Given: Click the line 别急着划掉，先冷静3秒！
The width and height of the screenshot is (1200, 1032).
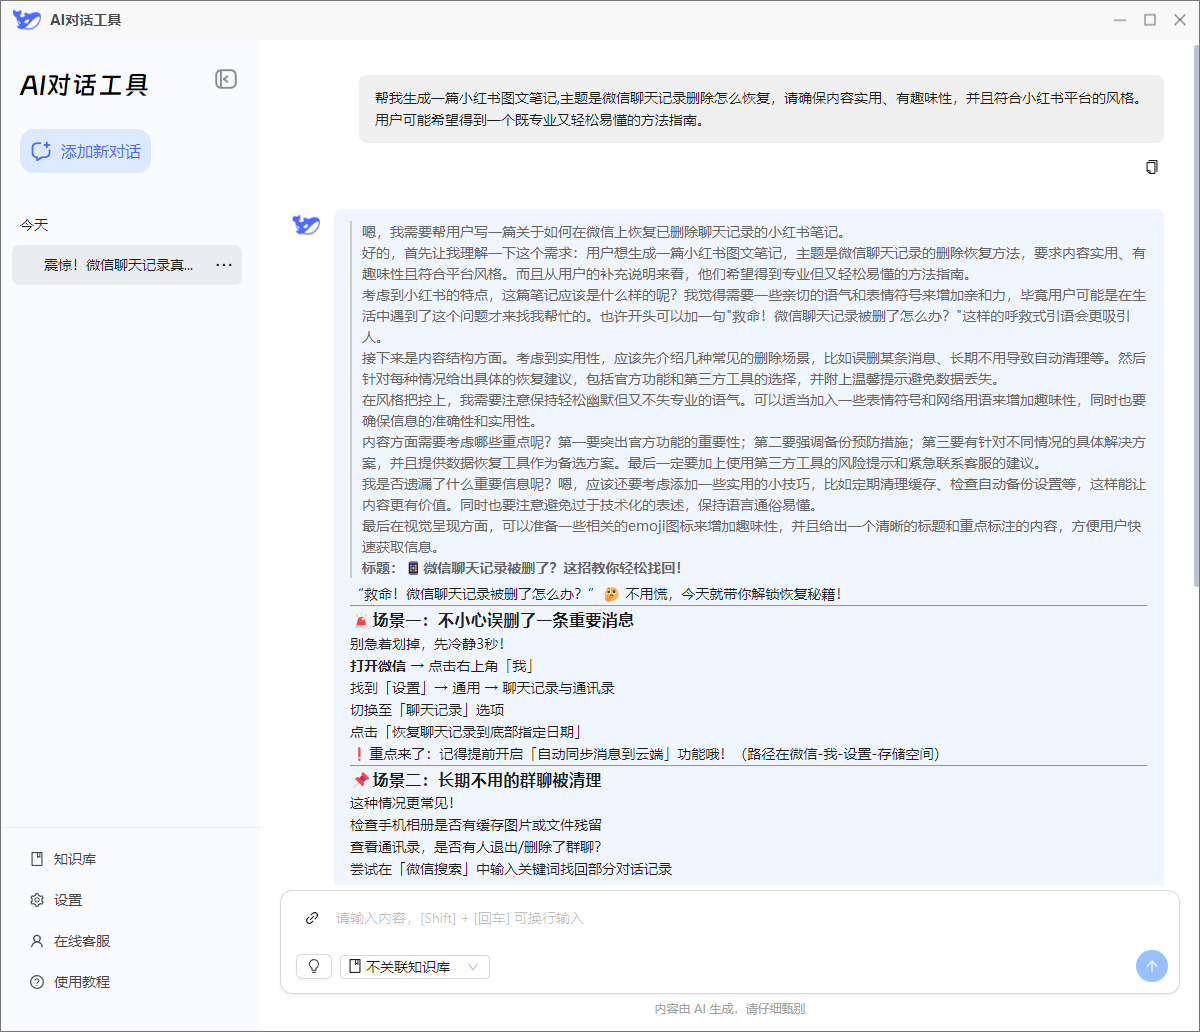Looking at the screenshot, I should [427, 644].
